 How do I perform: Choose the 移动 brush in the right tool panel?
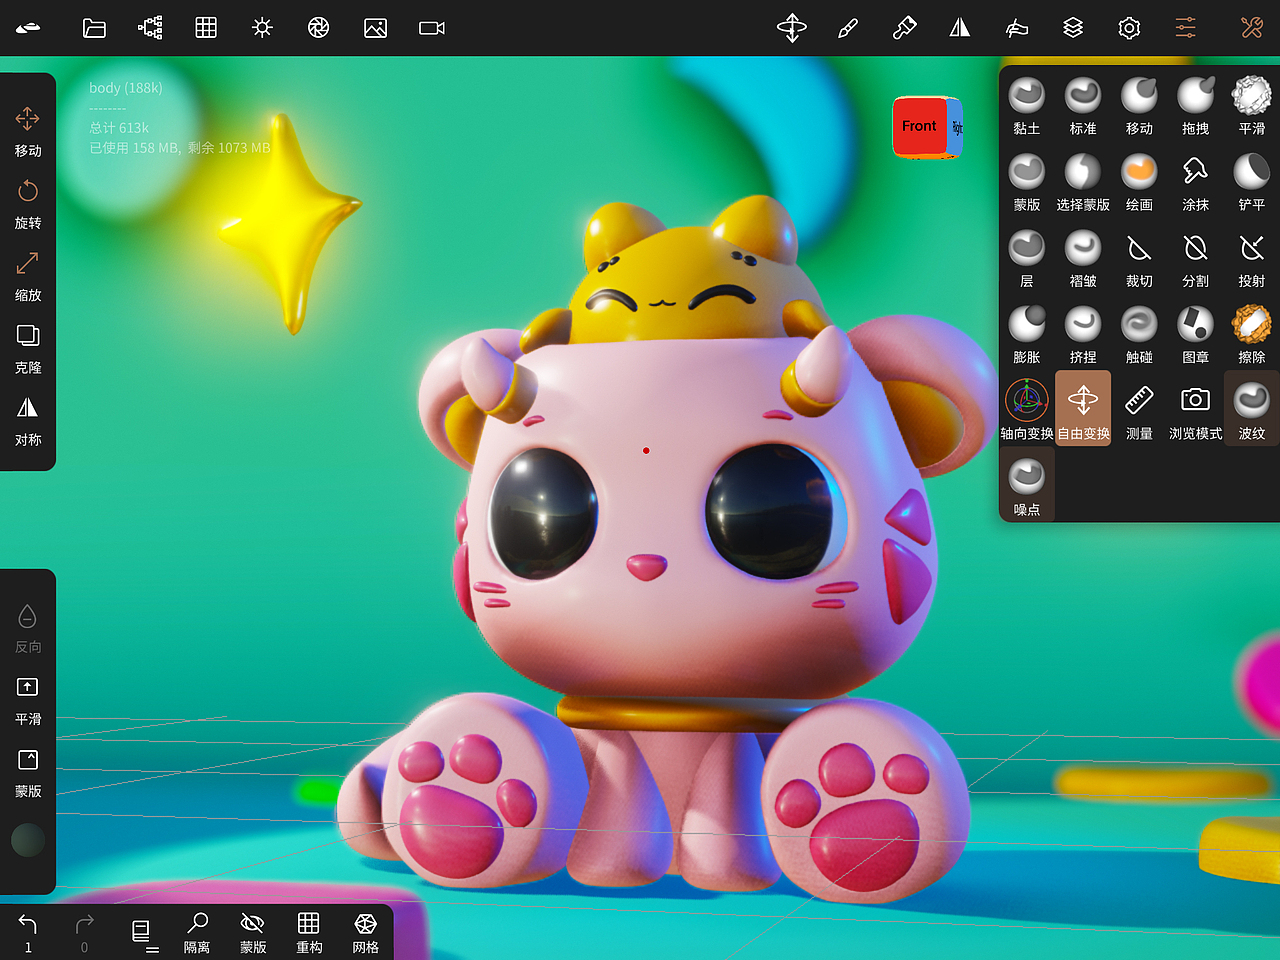1139,105
